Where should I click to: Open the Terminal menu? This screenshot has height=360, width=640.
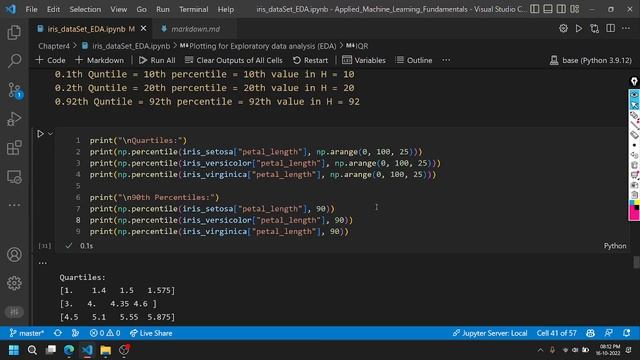[194, 9]
